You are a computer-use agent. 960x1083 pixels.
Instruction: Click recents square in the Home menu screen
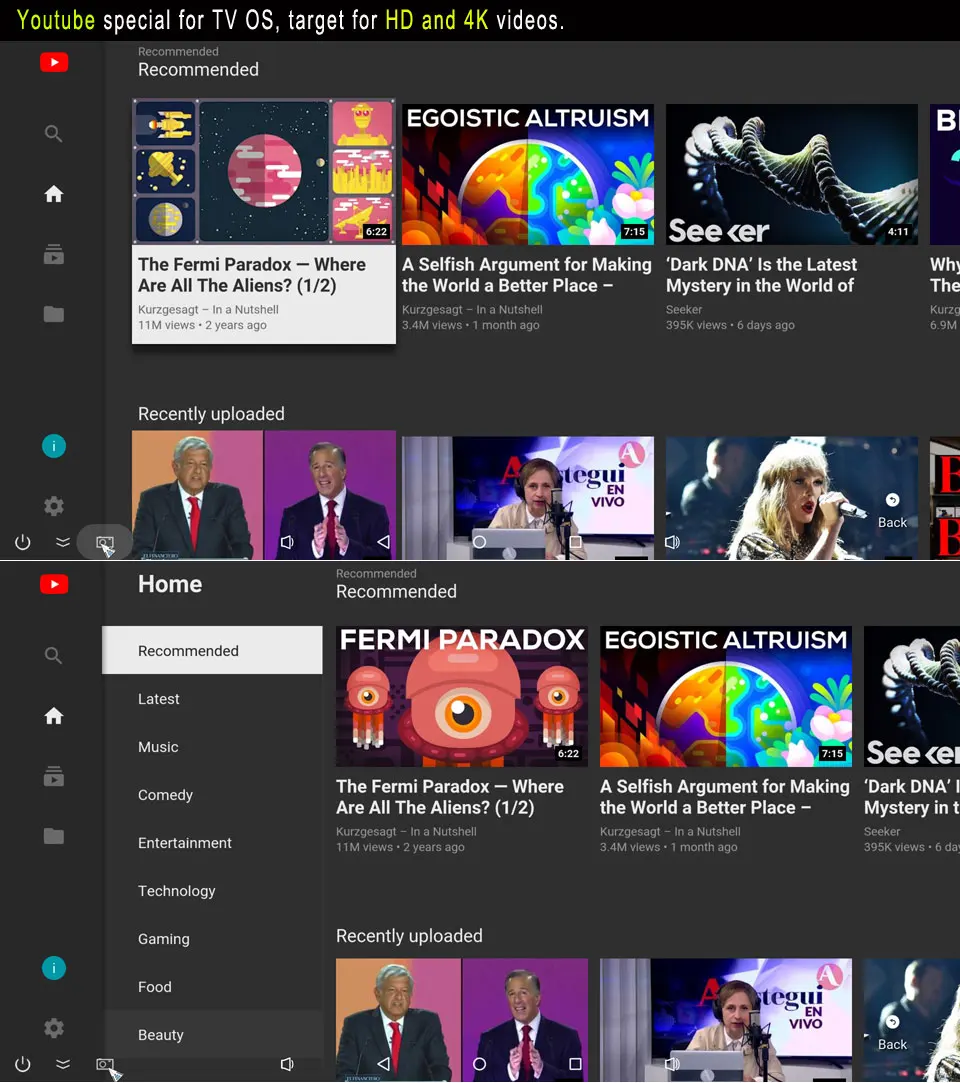point(575,1064)
